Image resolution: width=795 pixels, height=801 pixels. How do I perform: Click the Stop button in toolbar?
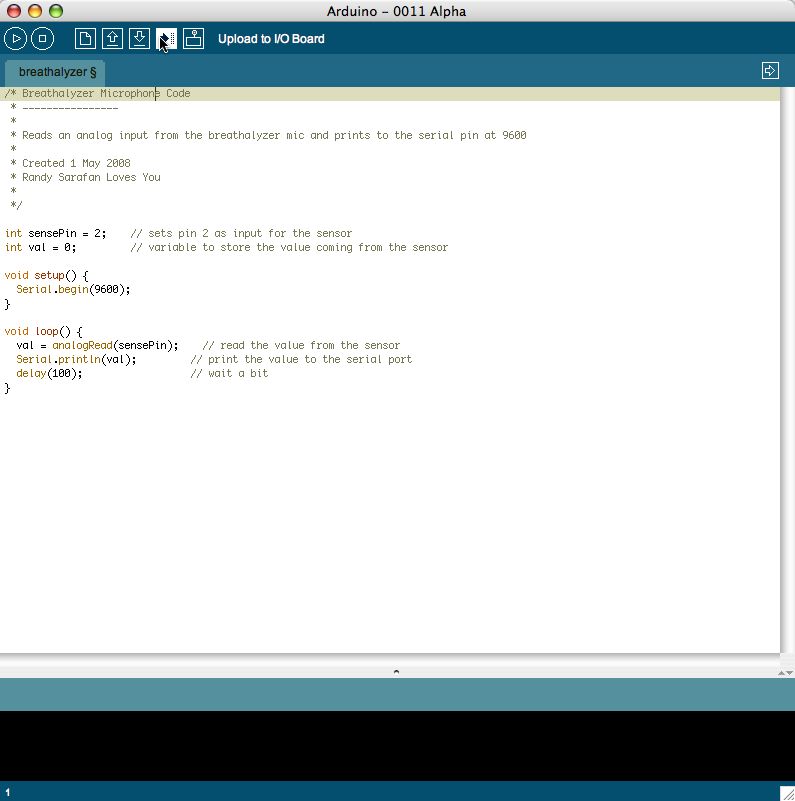click(x=42, y=39)
